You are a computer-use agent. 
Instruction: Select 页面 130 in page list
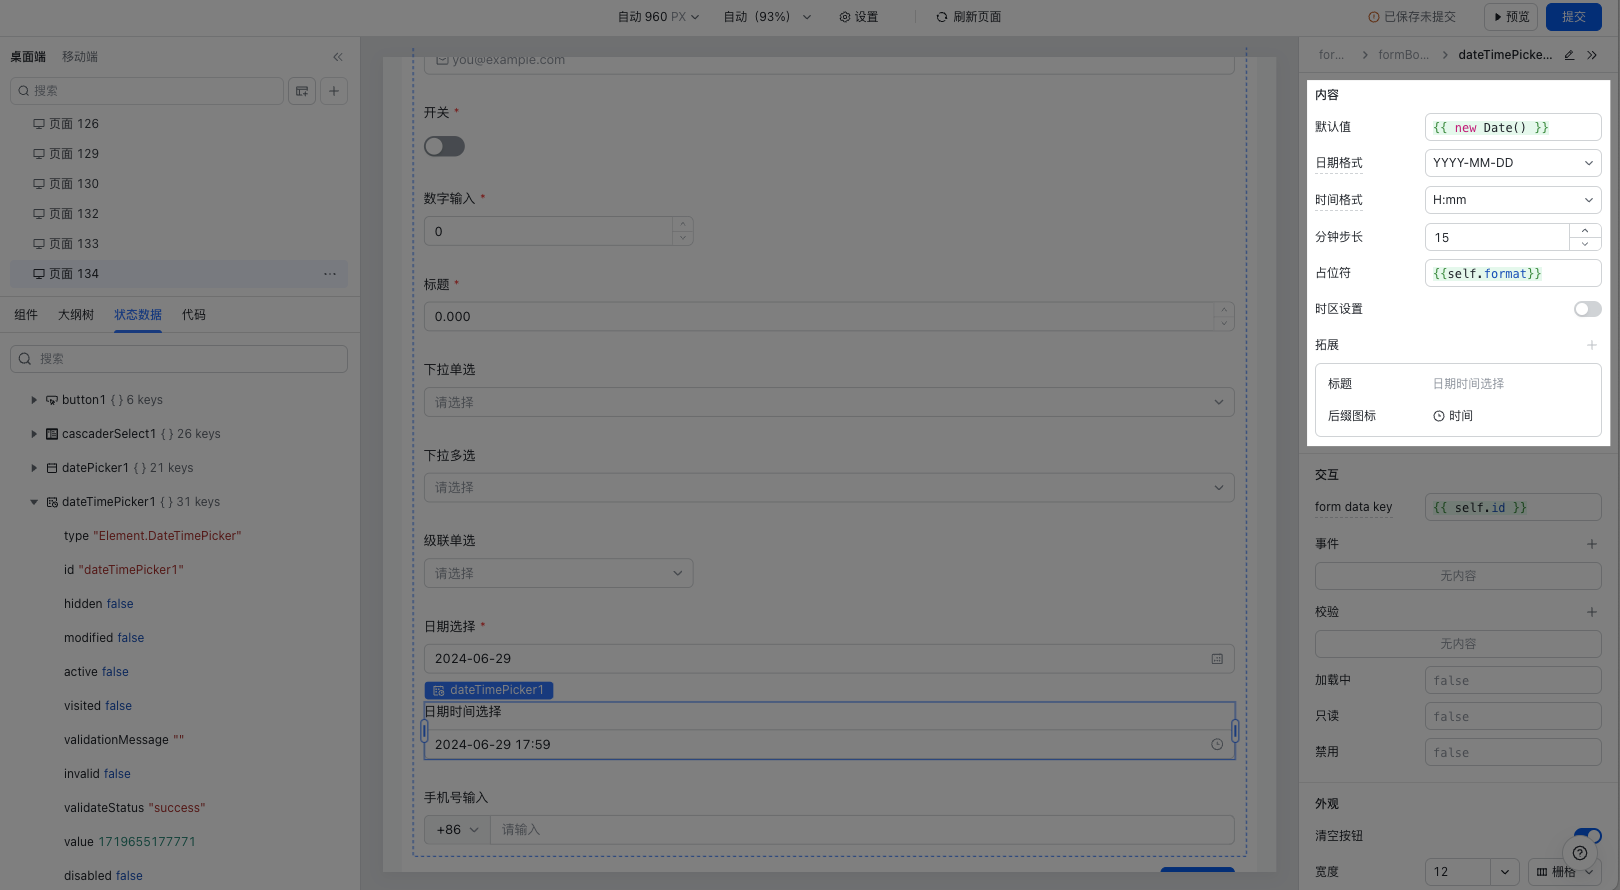coord(179,184)
